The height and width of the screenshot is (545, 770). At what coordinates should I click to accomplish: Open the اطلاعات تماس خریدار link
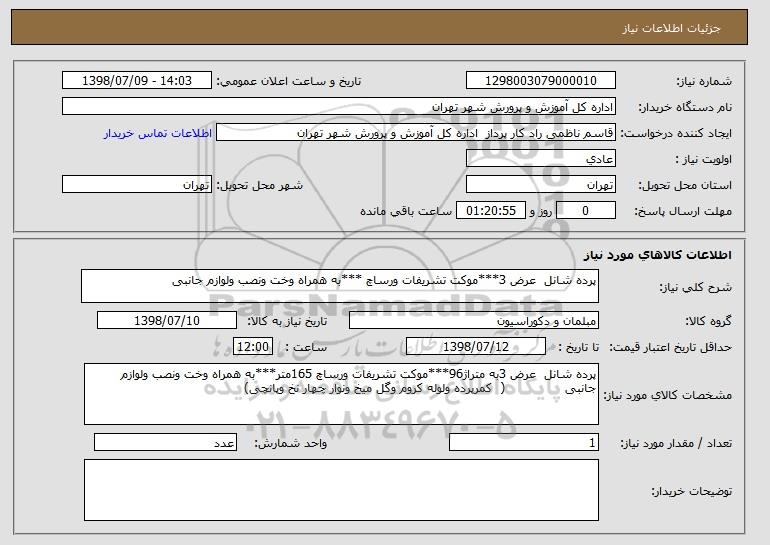tap(158, 133)
